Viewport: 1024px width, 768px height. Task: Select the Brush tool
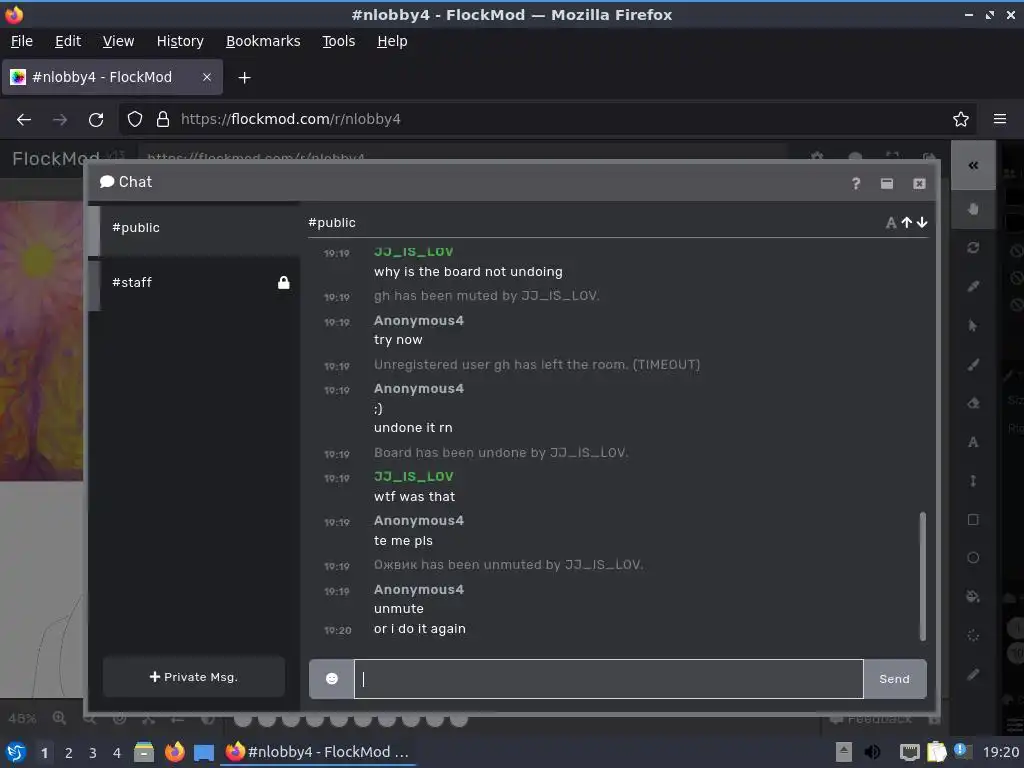973,364
